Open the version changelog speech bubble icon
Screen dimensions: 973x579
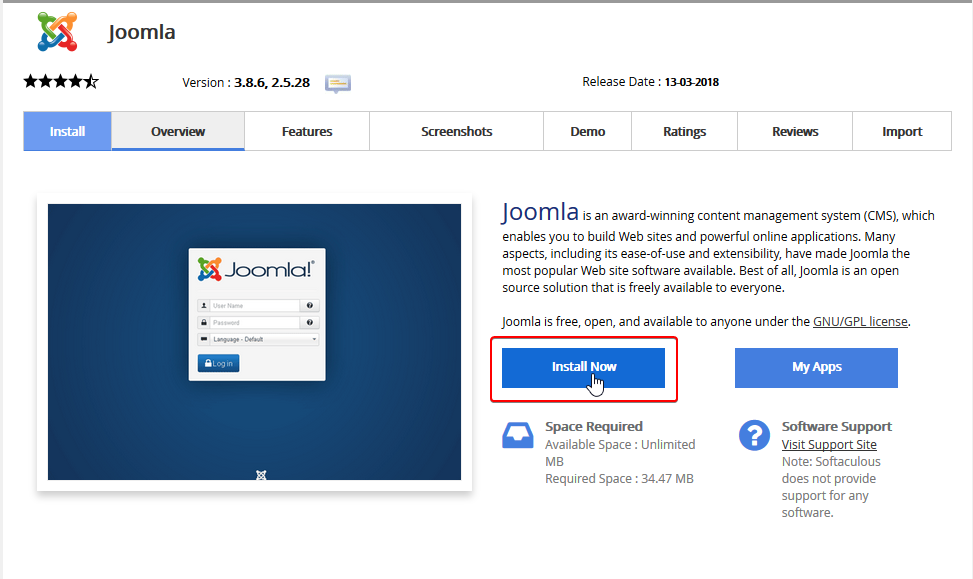click(338, 83)
